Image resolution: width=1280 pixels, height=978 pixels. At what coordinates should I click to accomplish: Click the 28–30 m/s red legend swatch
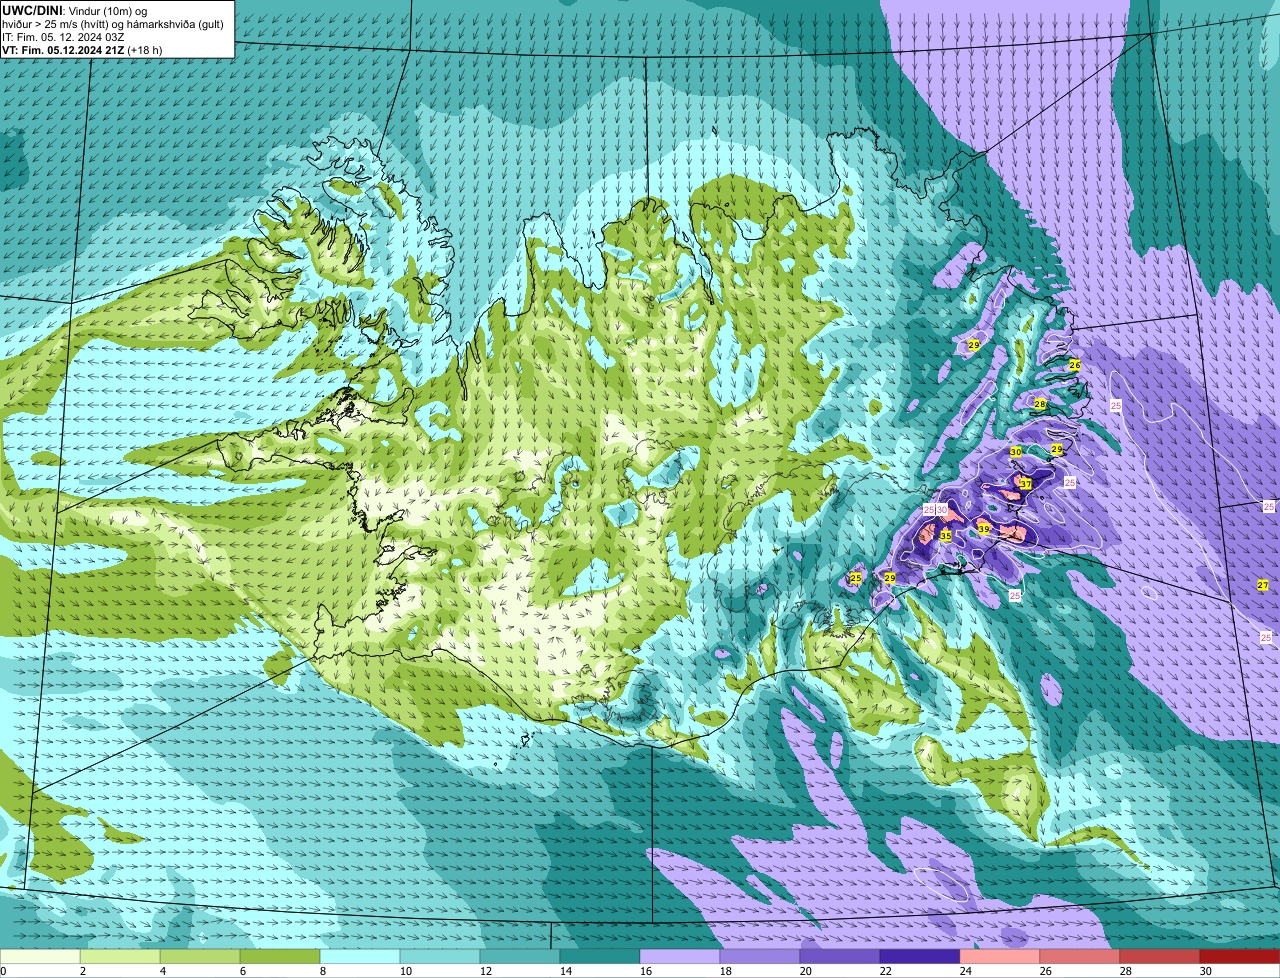tap(1160, 957)
